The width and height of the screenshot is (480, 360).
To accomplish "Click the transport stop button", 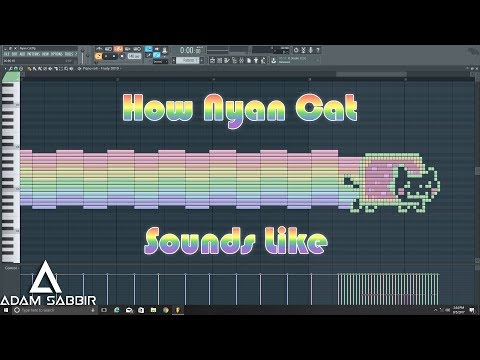I will pos(114,56).
